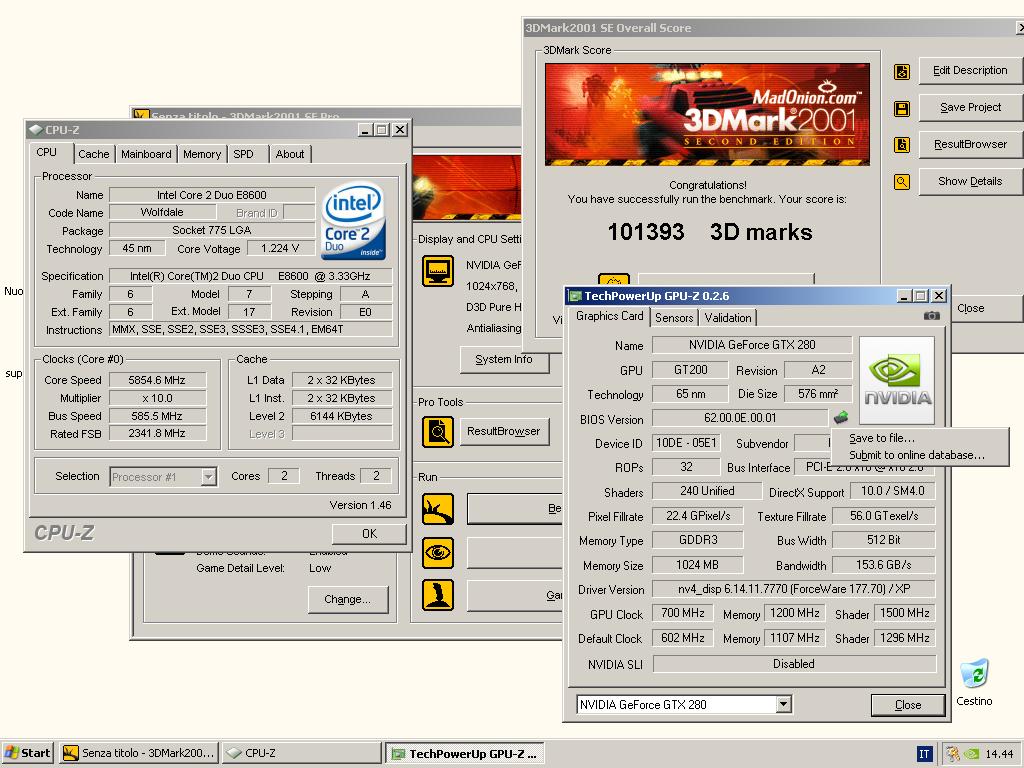
Task: Click the CPU-Z Core Speed value 5854.6 MHz
Action: [157, 380]
